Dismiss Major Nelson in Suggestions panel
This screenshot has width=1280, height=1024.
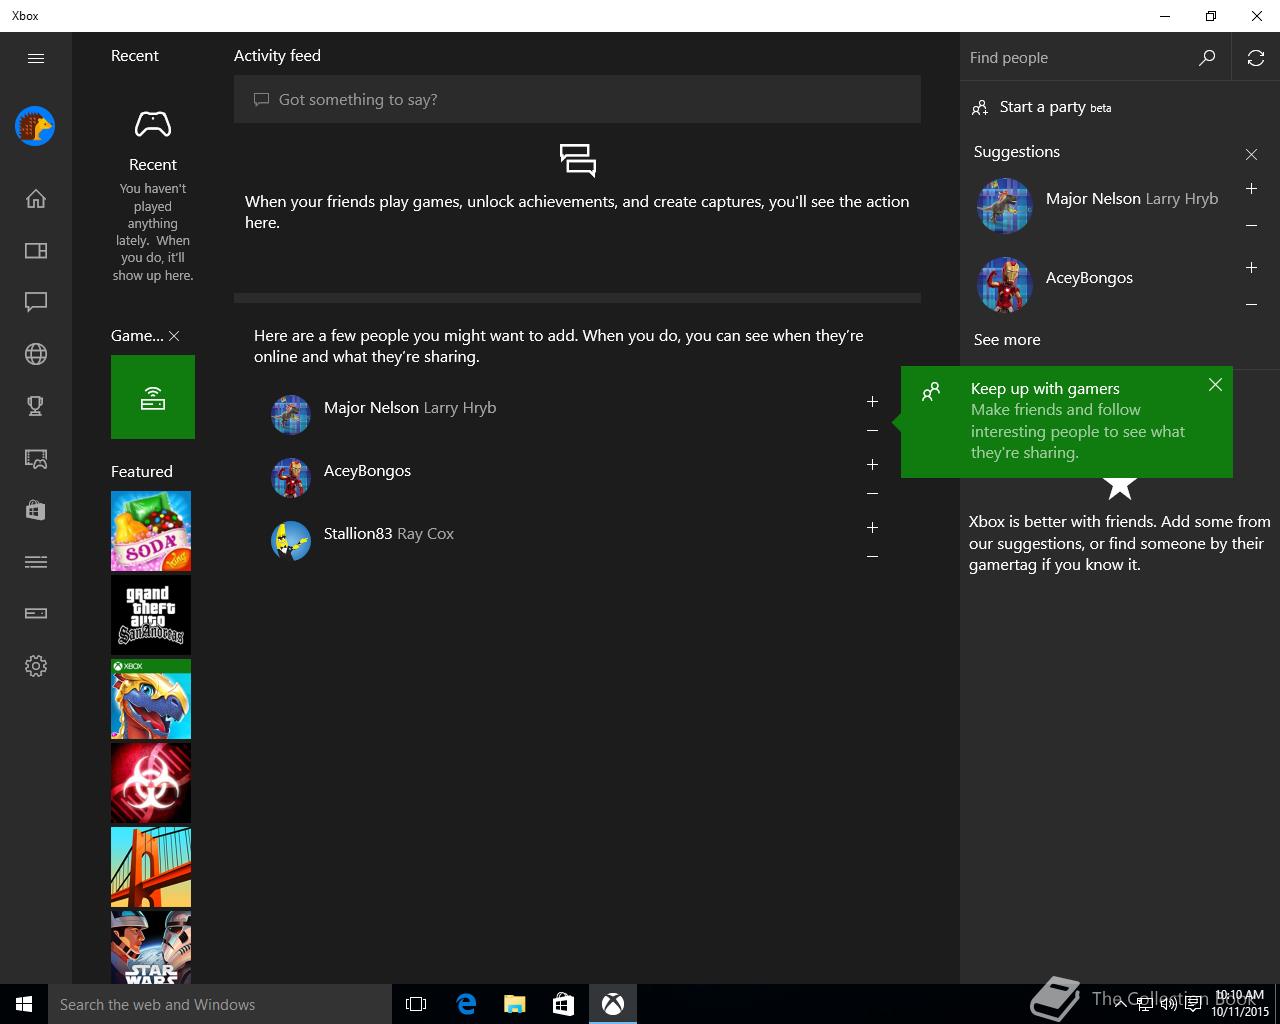point(1251,226)
